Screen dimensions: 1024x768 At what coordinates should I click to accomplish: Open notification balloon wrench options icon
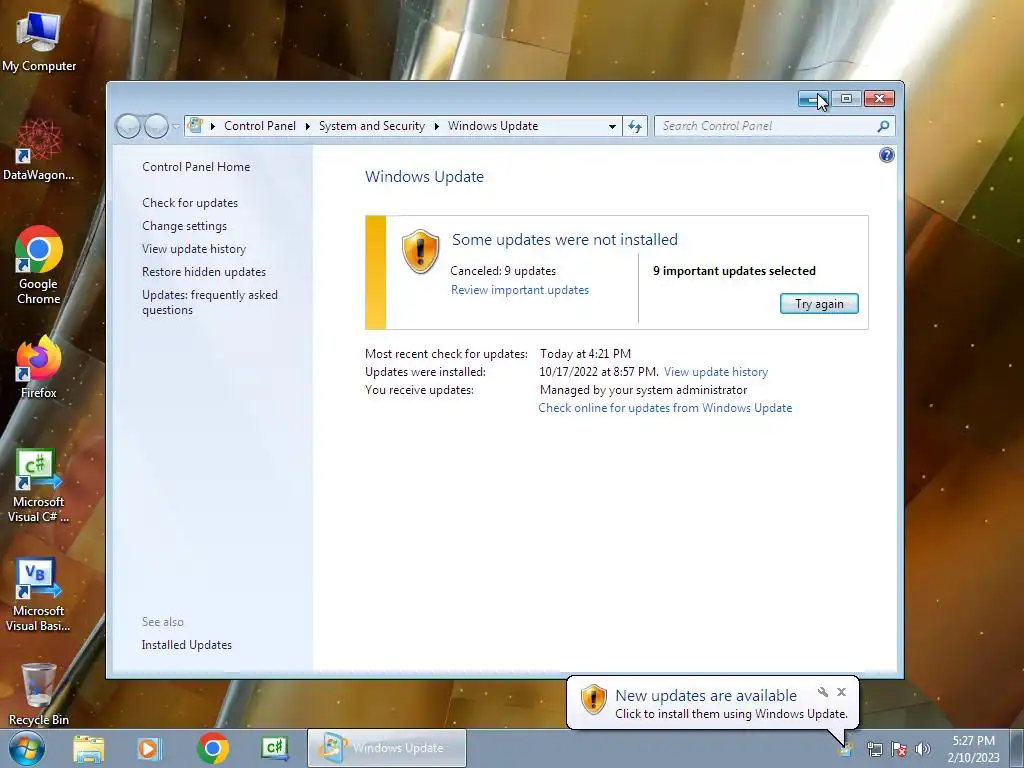(823, 692)
